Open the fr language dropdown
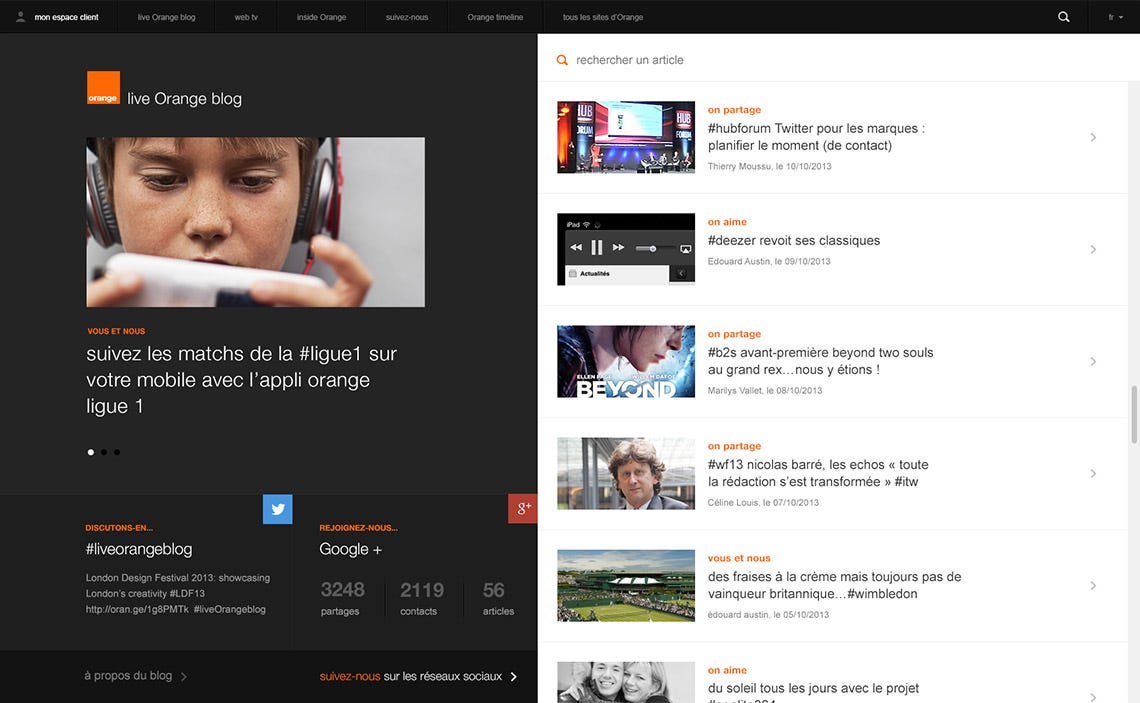 click(x=1115, y=17)
